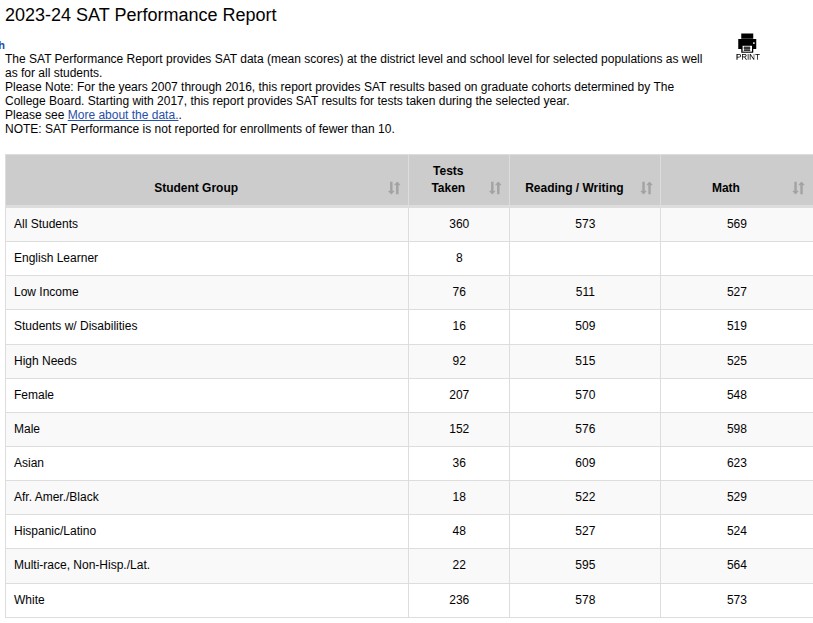Select the Hispanic/Latino row label
The height and width of the screenshot is (623, 813).
(55, 531)
